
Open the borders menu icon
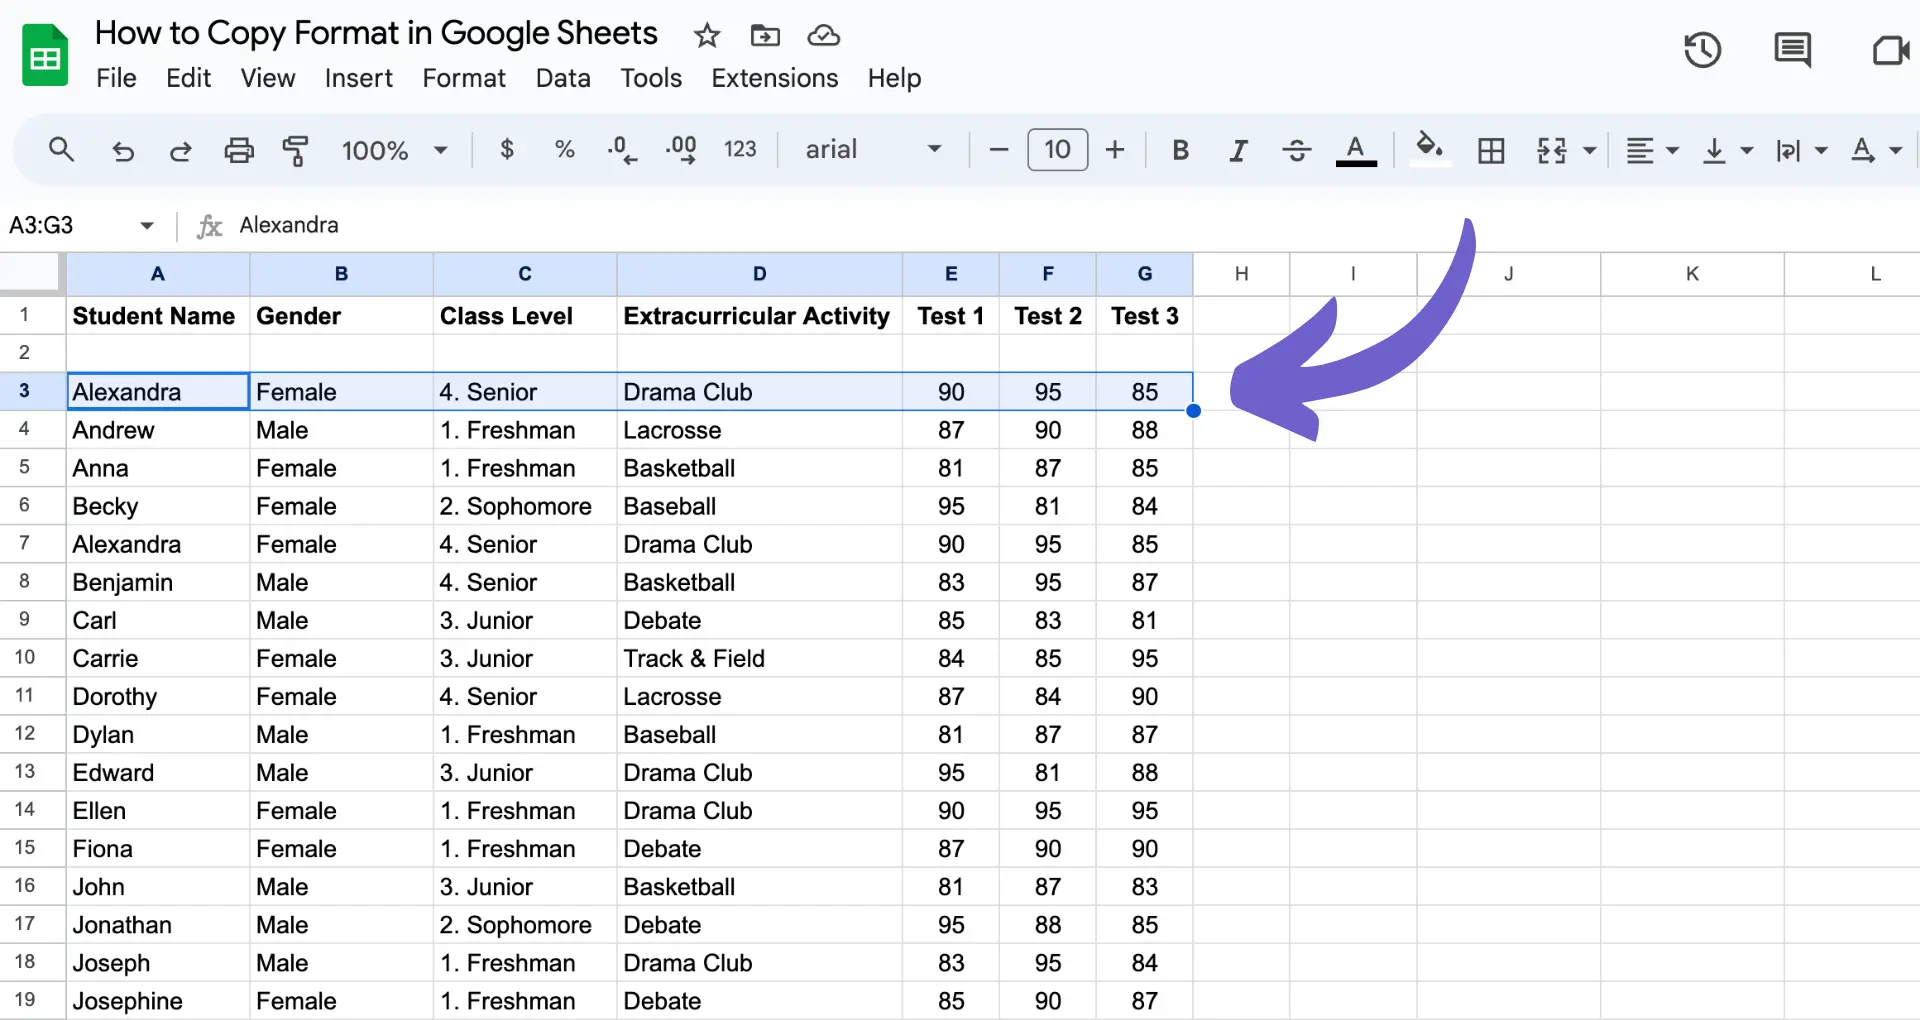tap(1491, 151)
